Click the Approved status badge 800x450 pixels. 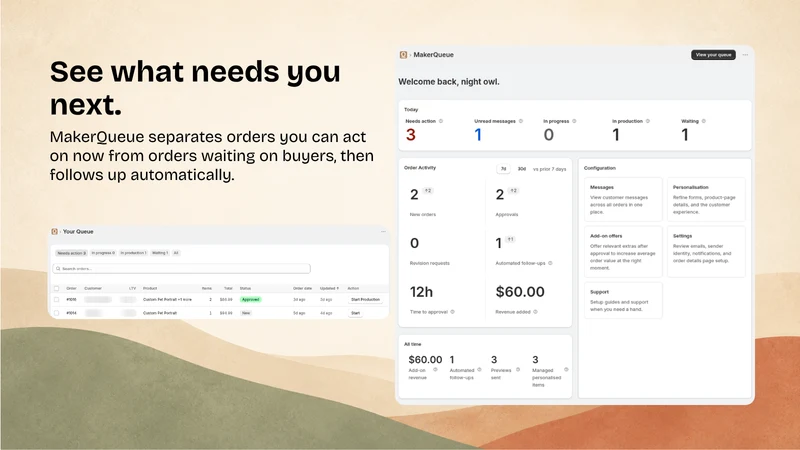pos(251,299)
